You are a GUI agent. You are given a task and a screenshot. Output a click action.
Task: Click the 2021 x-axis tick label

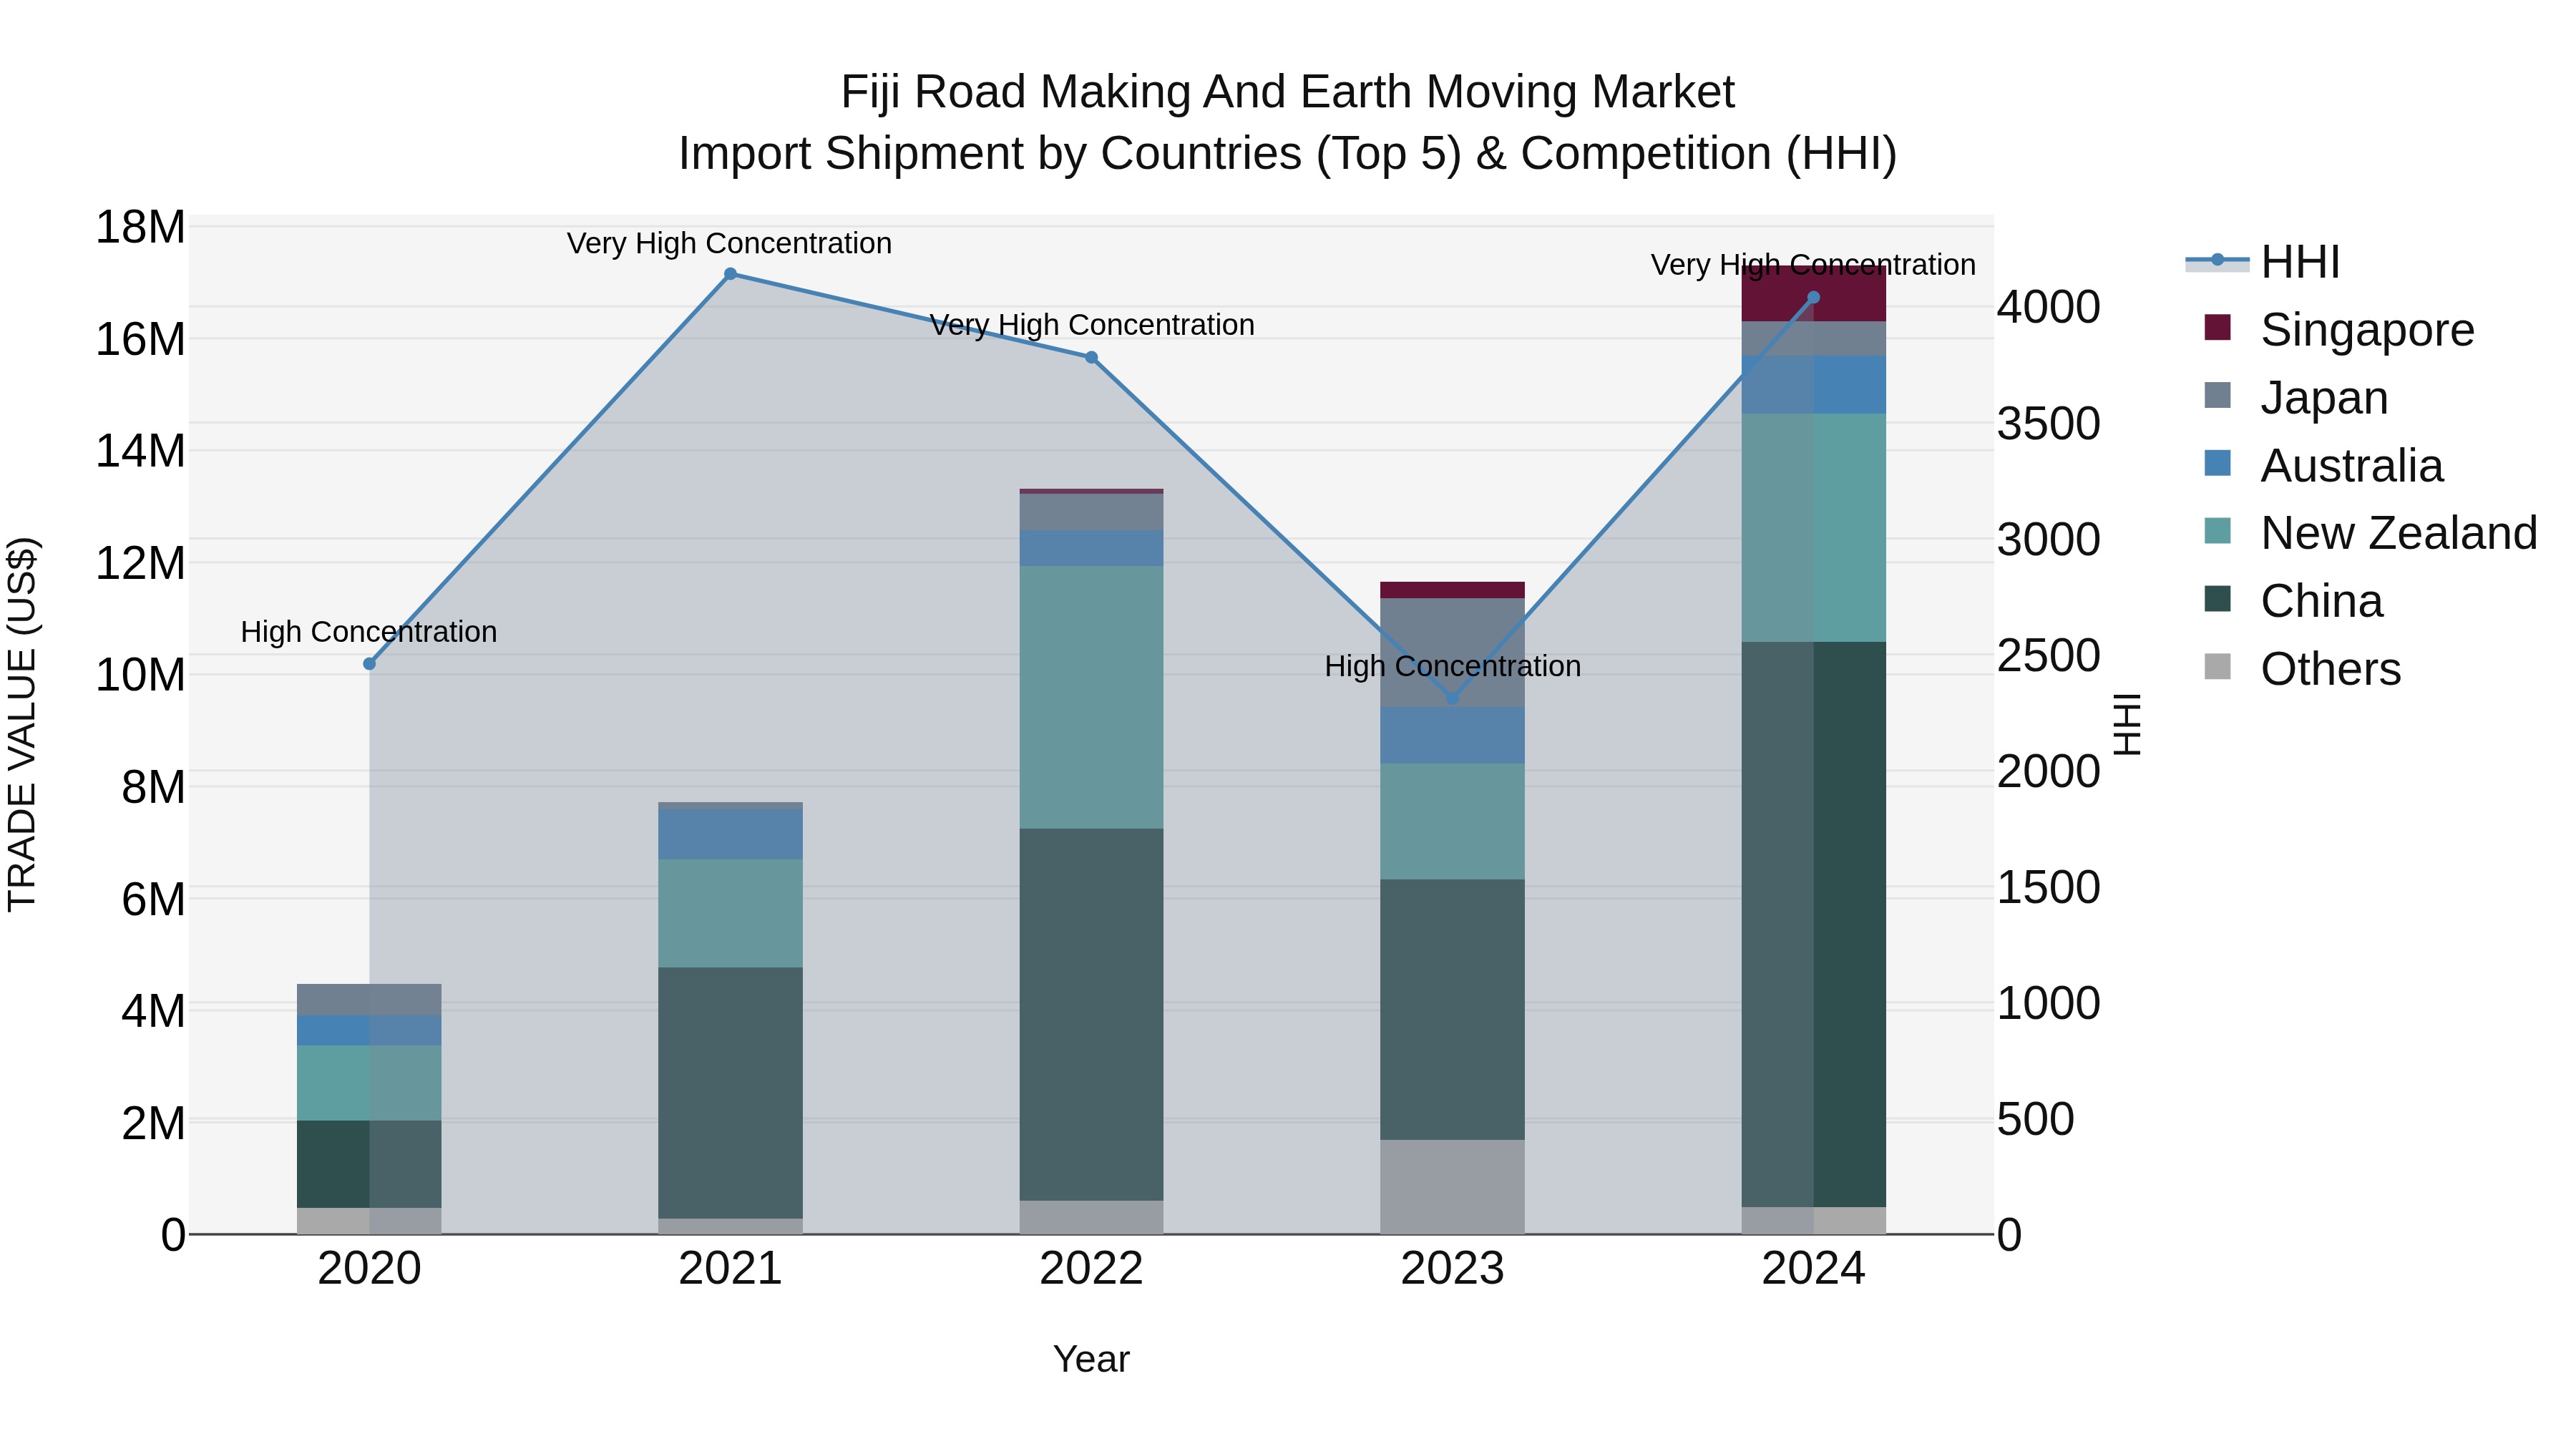pos(730,1269)
